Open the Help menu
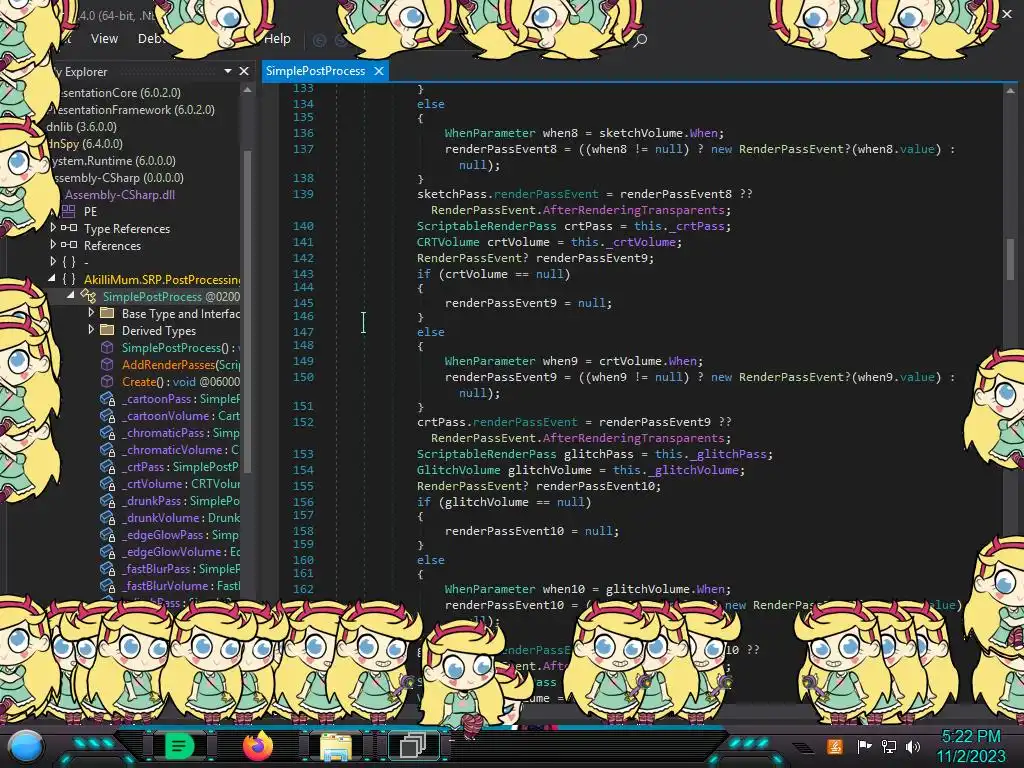This screenshot has width=1024, height=768. 277,39
